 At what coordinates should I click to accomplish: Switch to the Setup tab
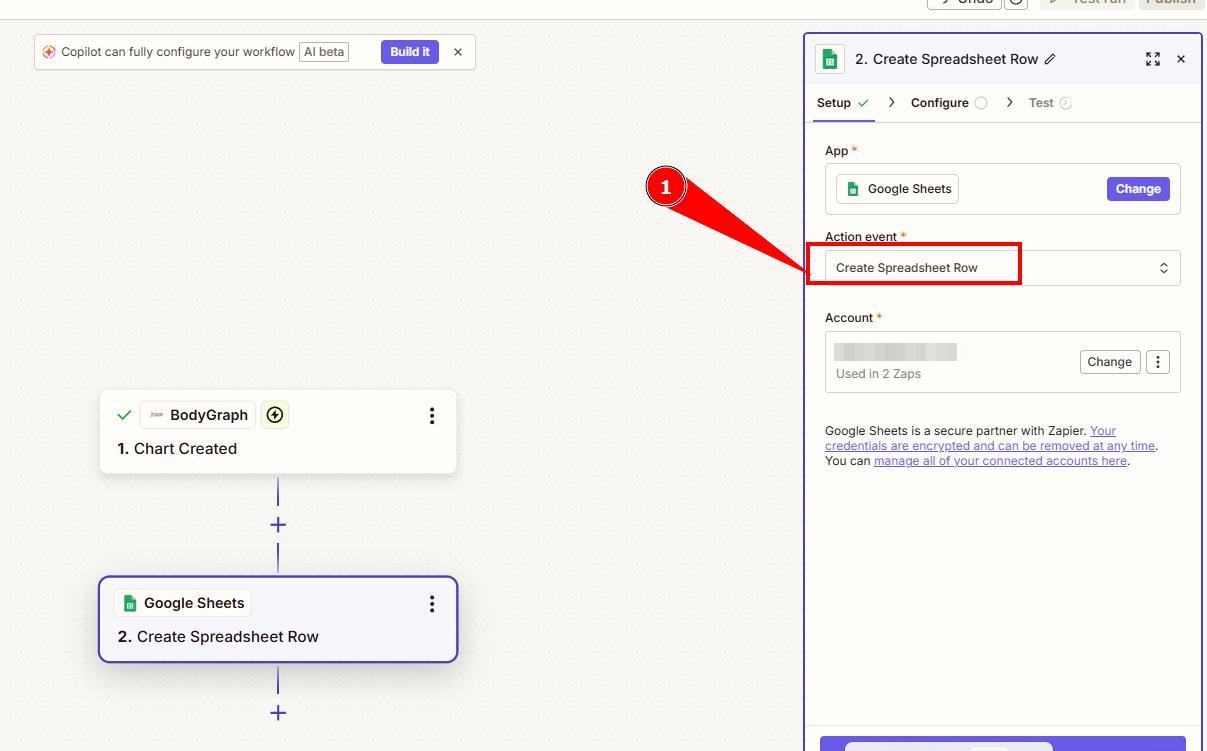tap(834, 103)
